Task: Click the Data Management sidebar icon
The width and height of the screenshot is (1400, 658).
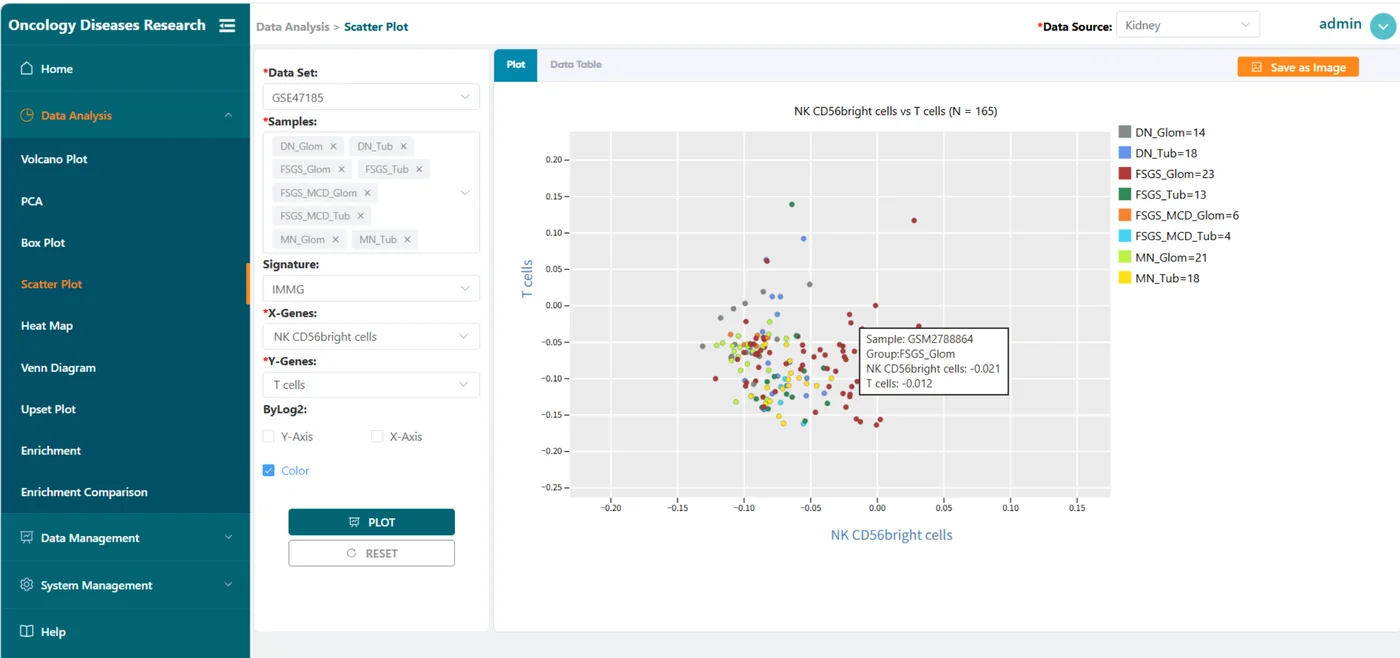Action: point(27,537)
